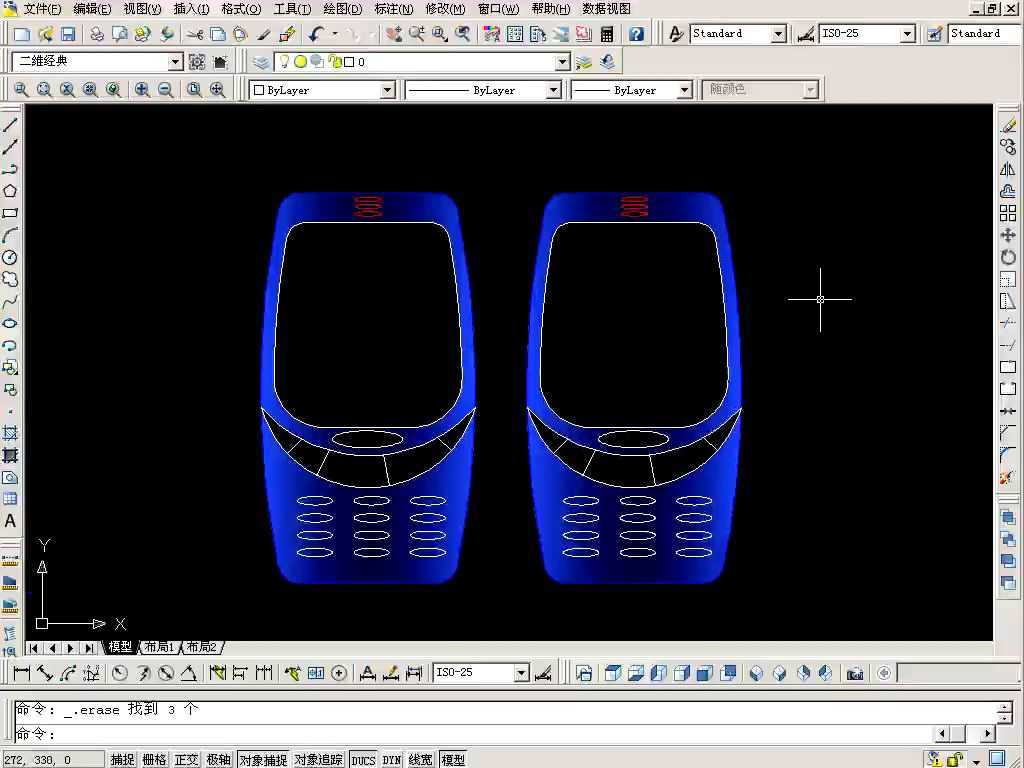Select the Rectangle draw tool
The width and height of the screenshot is (1024, 768).
tap(10, 213)
